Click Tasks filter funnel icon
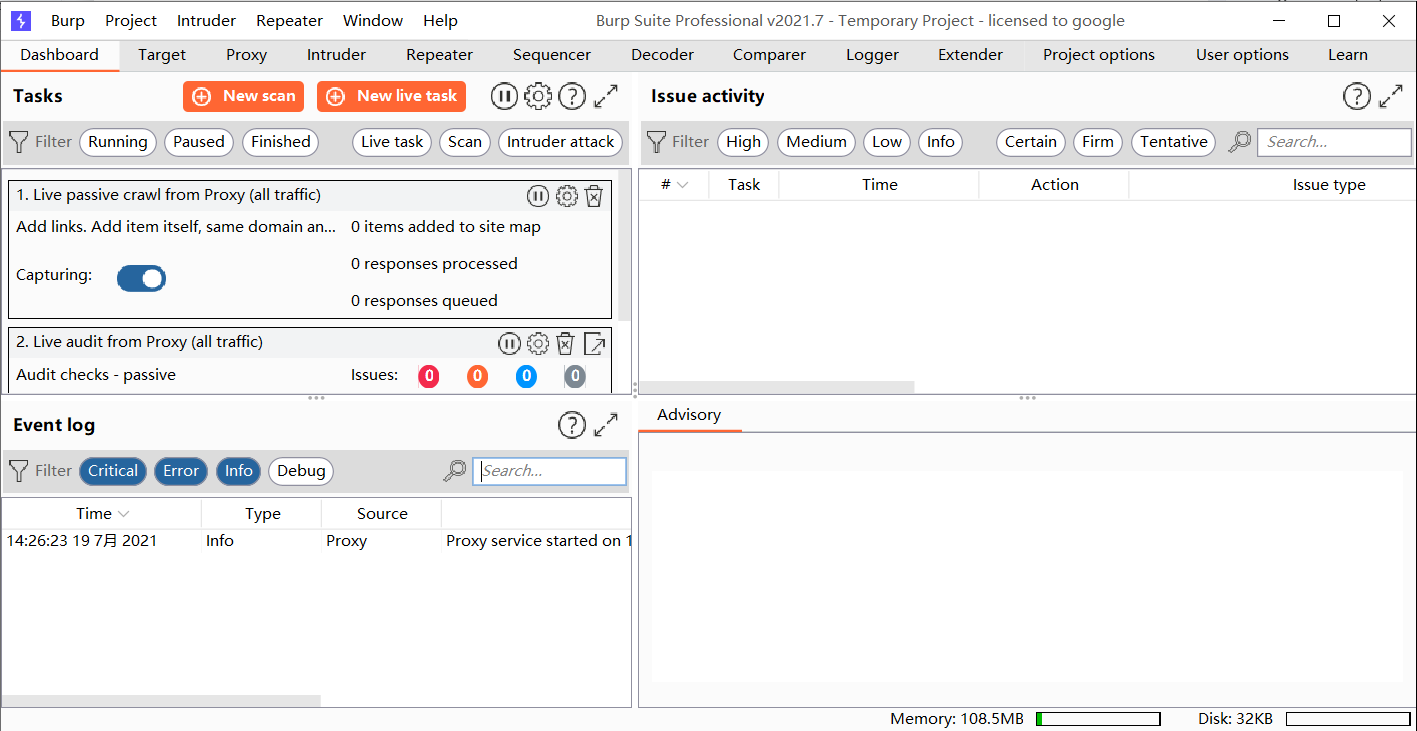The height and width of the screenshot is (731, 1417). pos(18,142)
